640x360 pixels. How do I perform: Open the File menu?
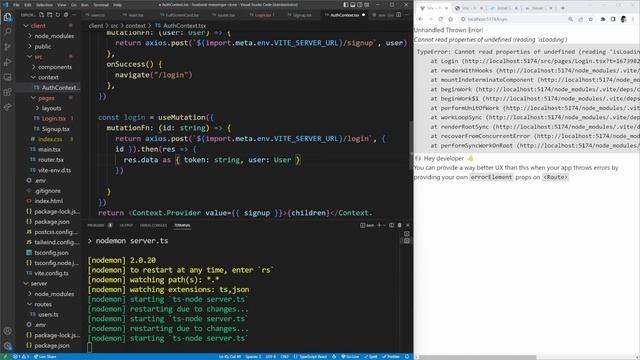16,5
